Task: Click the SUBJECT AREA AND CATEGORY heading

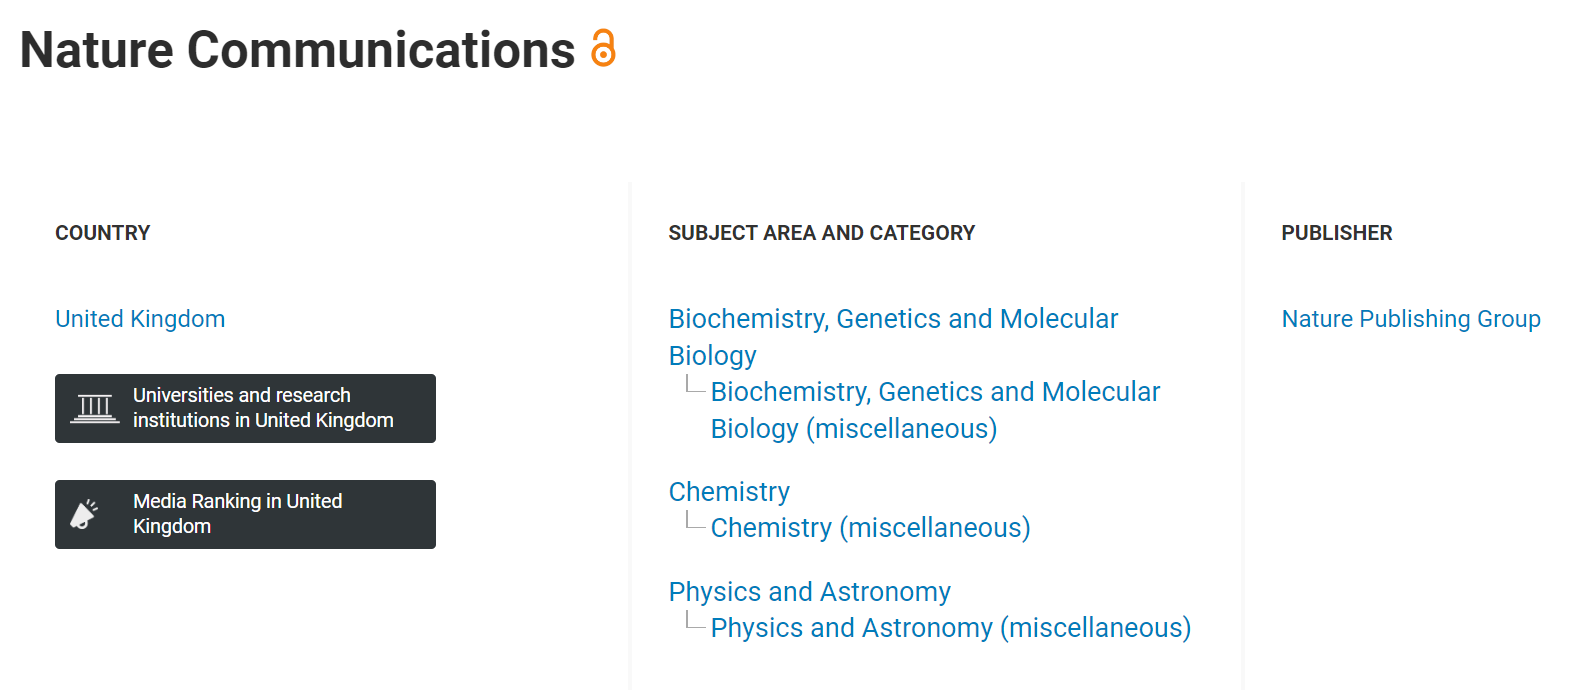Action: (821, 233)
